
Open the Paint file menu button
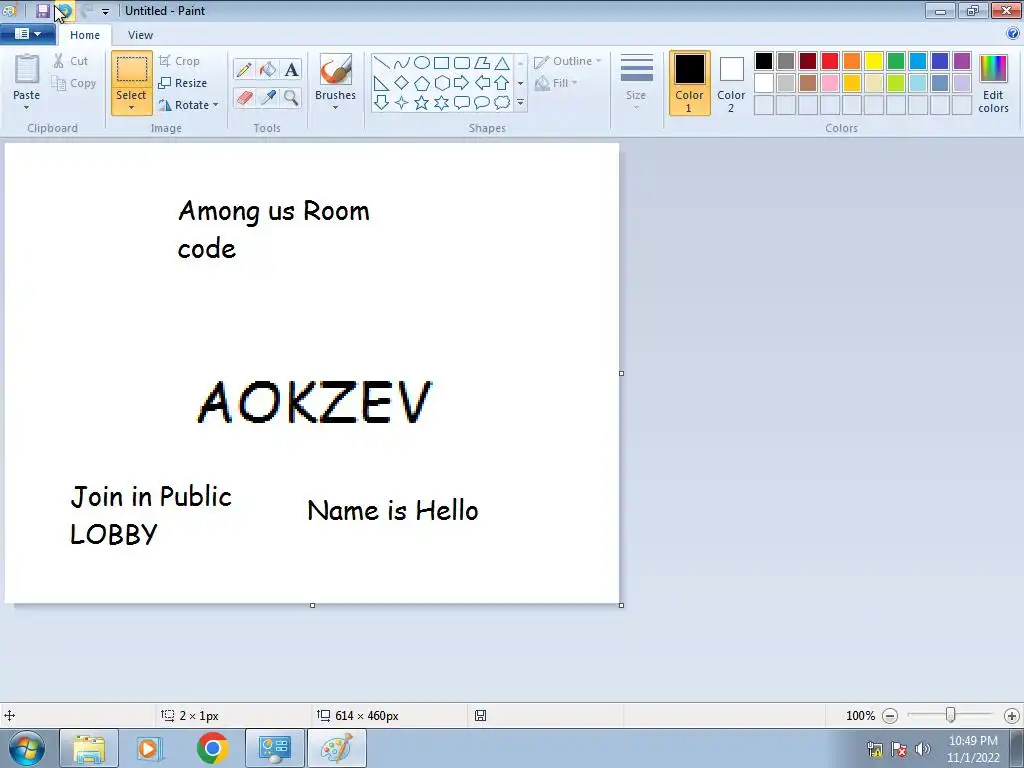coord(27,34)
